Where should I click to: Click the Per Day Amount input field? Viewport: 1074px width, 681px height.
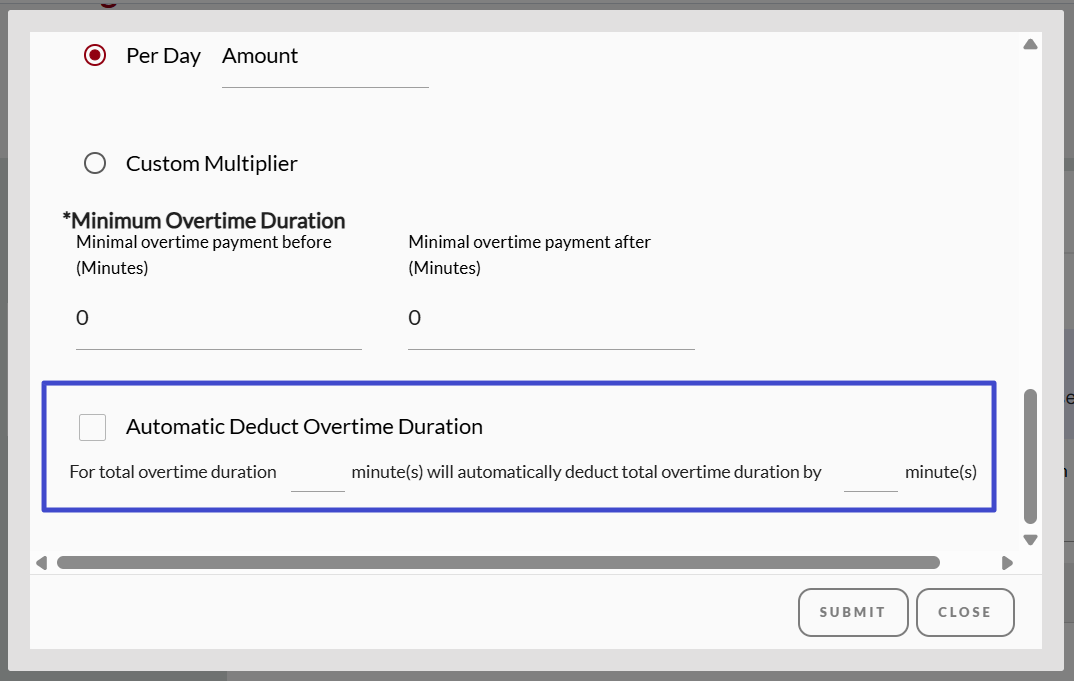(x=325, y=72)
